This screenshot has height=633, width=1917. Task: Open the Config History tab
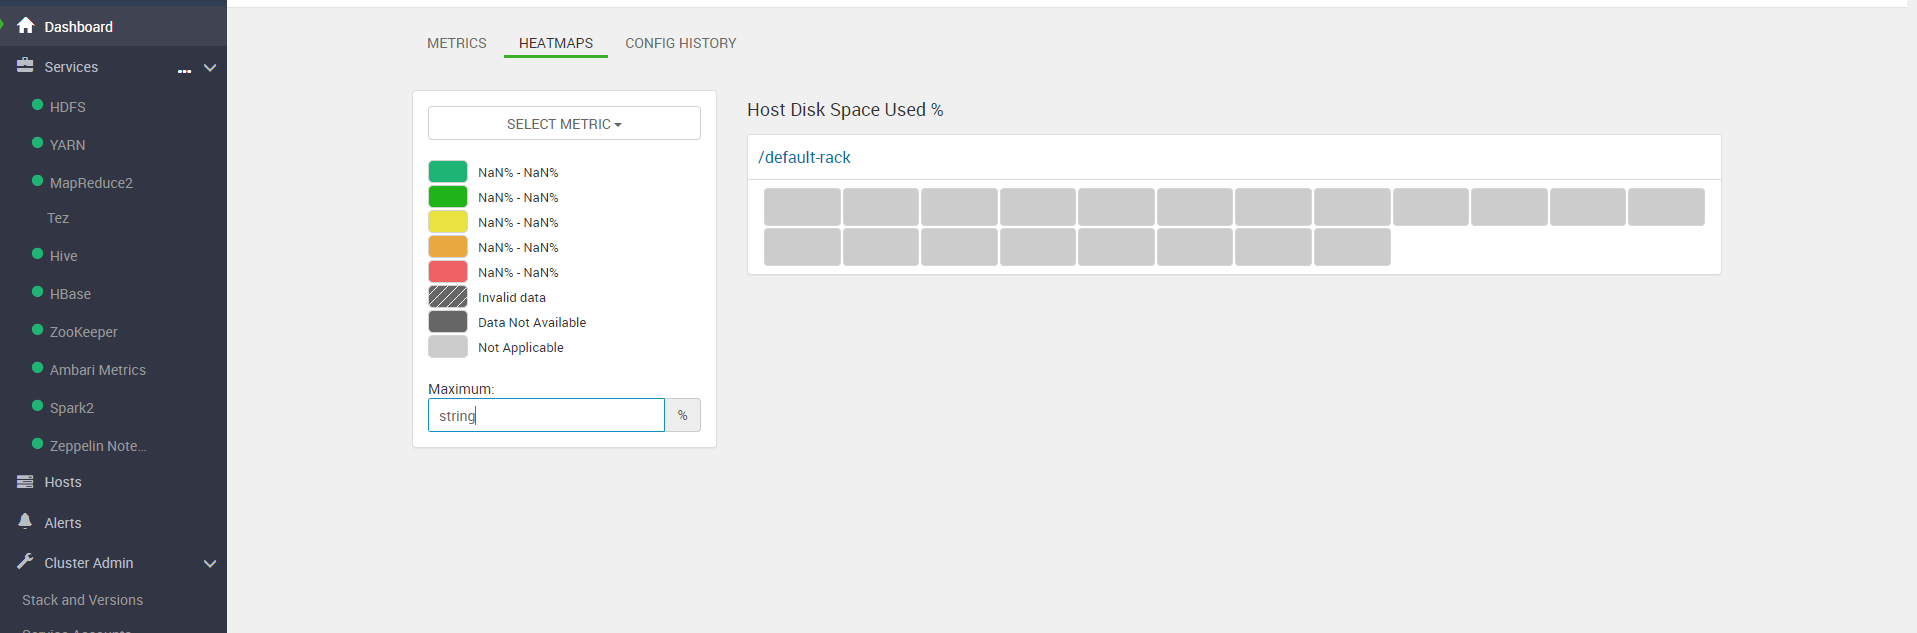[680, 43]
